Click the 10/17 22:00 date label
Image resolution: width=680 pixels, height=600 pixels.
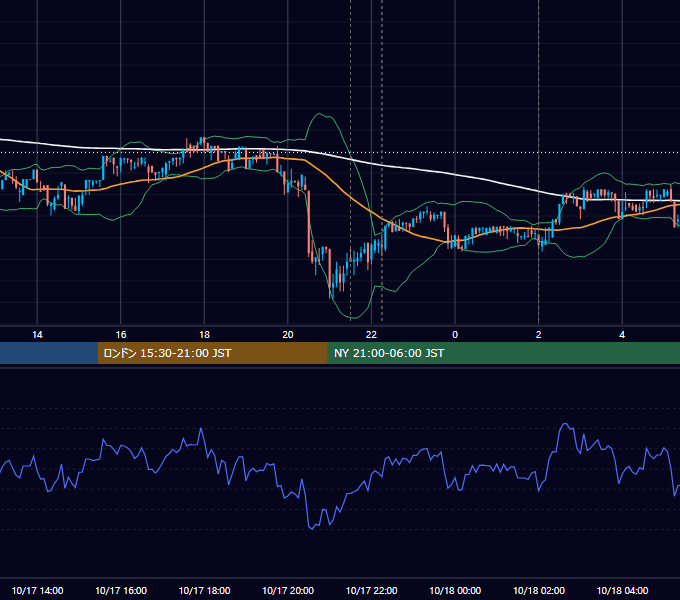pyautogui.click(x=372, y=590)
